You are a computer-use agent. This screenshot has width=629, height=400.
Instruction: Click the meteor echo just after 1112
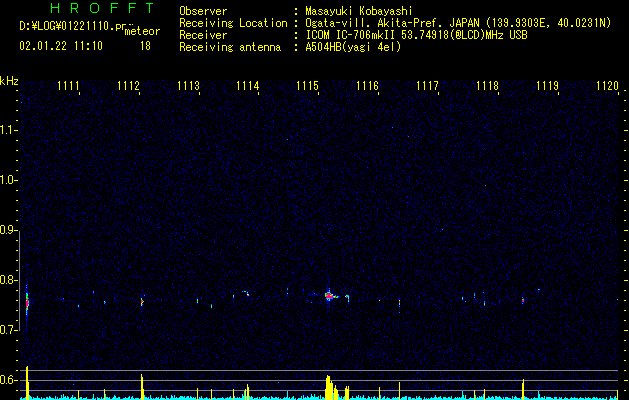pos(142,302)
